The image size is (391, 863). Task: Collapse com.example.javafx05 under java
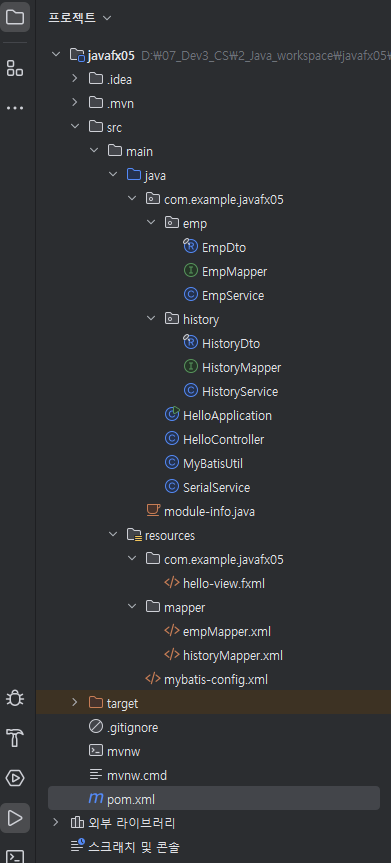coord(132,199)
